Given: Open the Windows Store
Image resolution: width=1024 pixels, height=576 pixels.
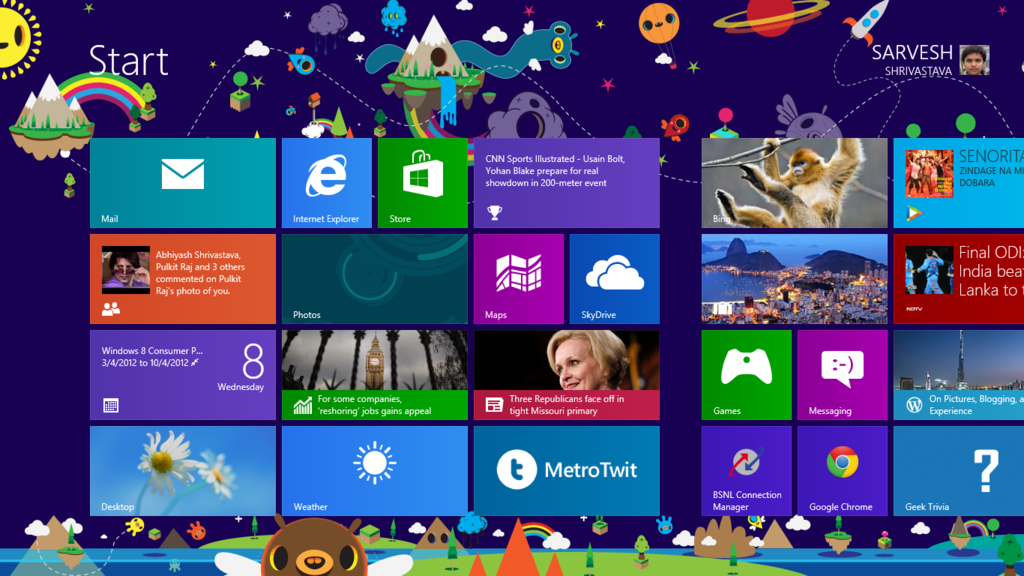Looking at the screenshot, I should 421,182.
